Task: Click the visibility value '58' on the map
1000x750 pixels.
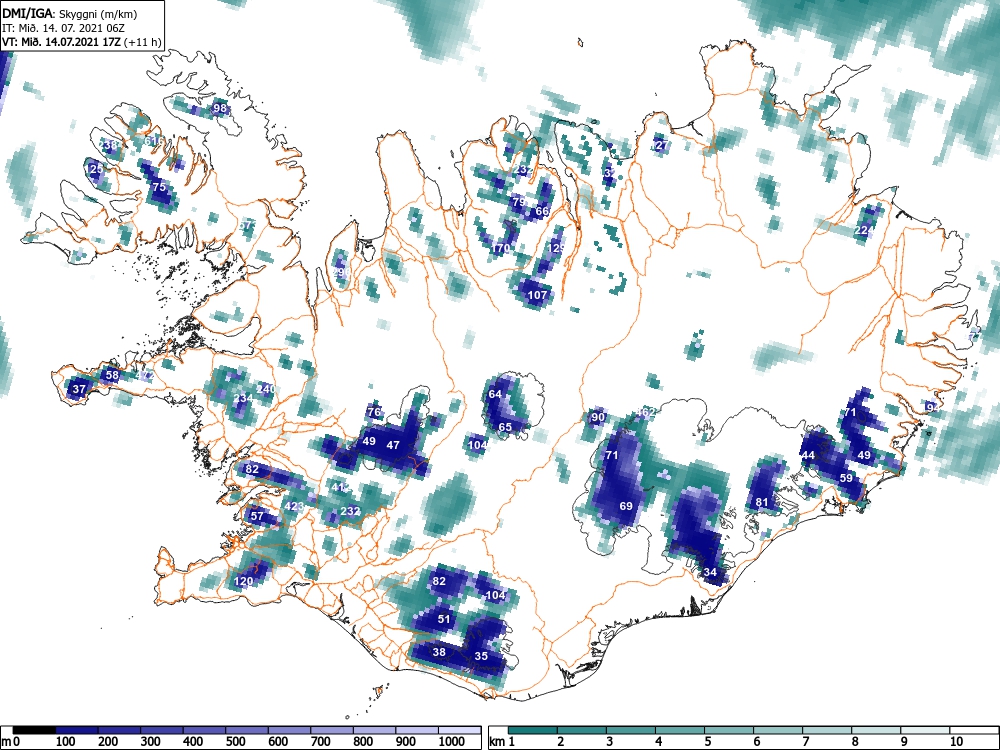Action: coord(112,375)
